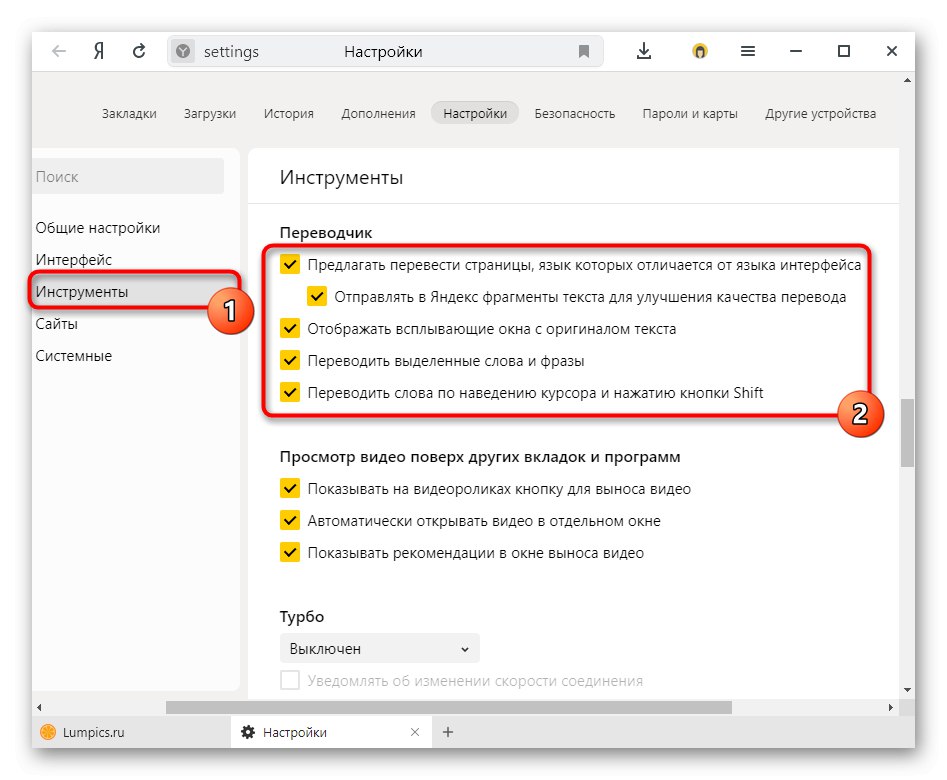Click the profile avatar icon
Viewport: 947px width, 780px height.
(699, 51)
